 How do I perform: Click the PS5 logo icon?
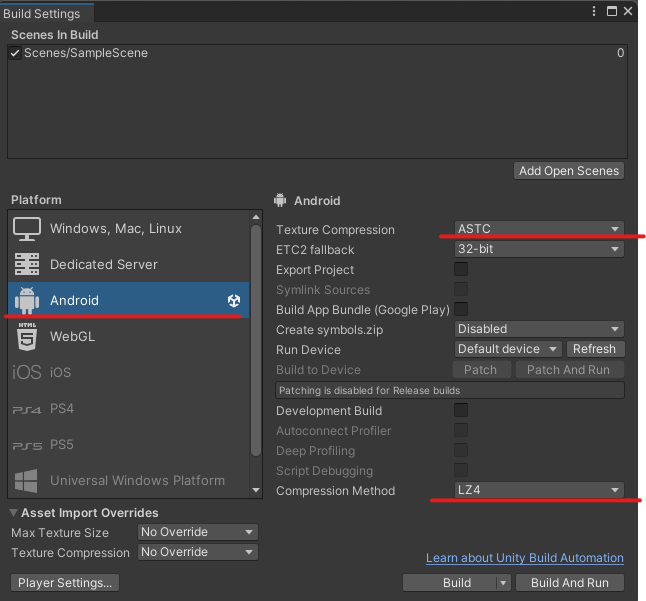pyautogui.click(x=27, y=446)
